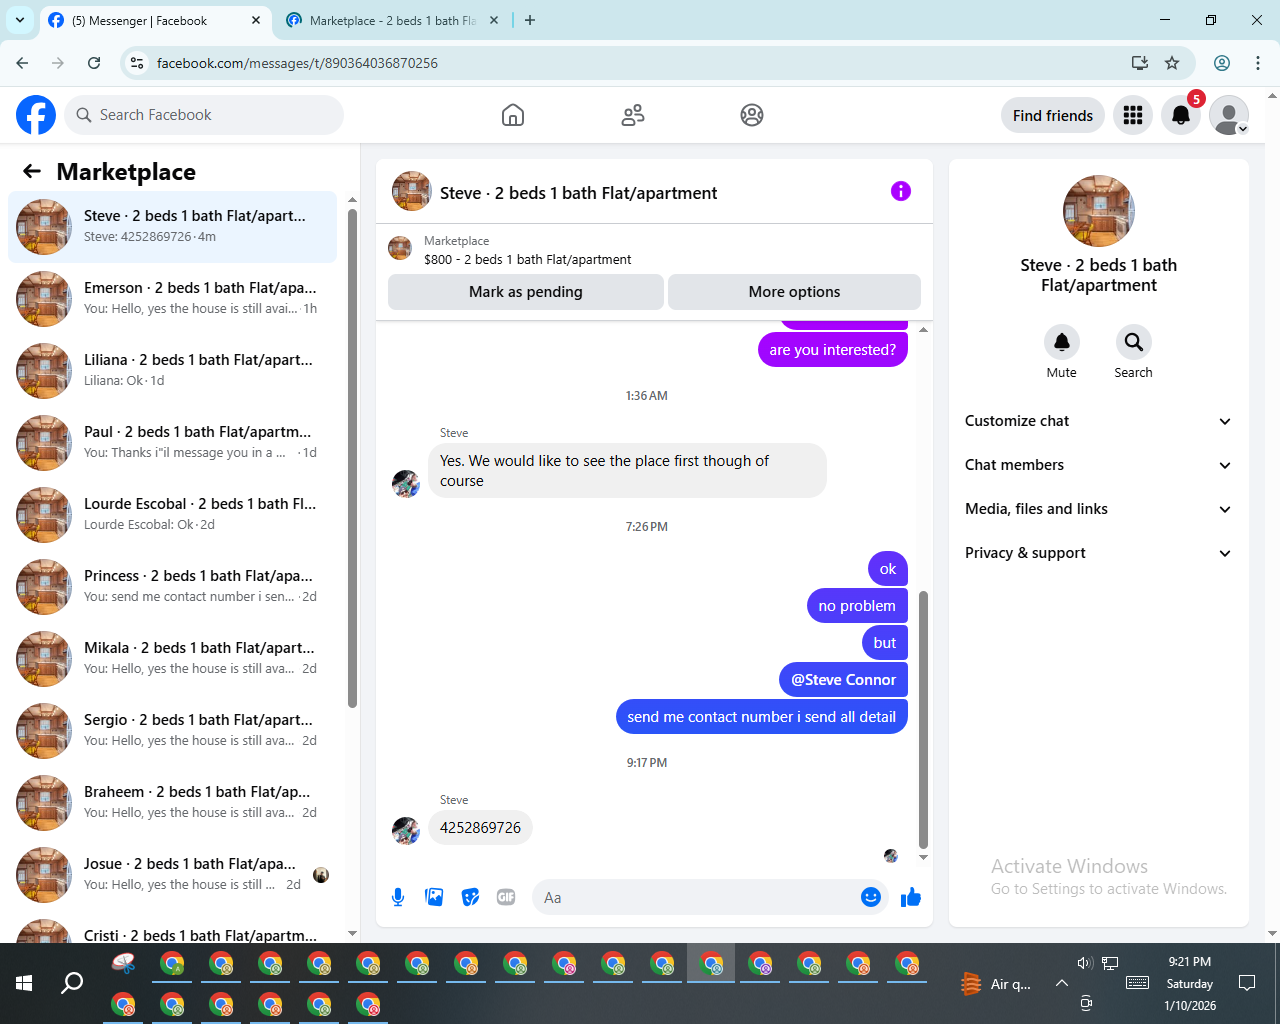Screen dimensions: 1280x1024
Task: Open Josue's conversation in the list
Action: 172,874
